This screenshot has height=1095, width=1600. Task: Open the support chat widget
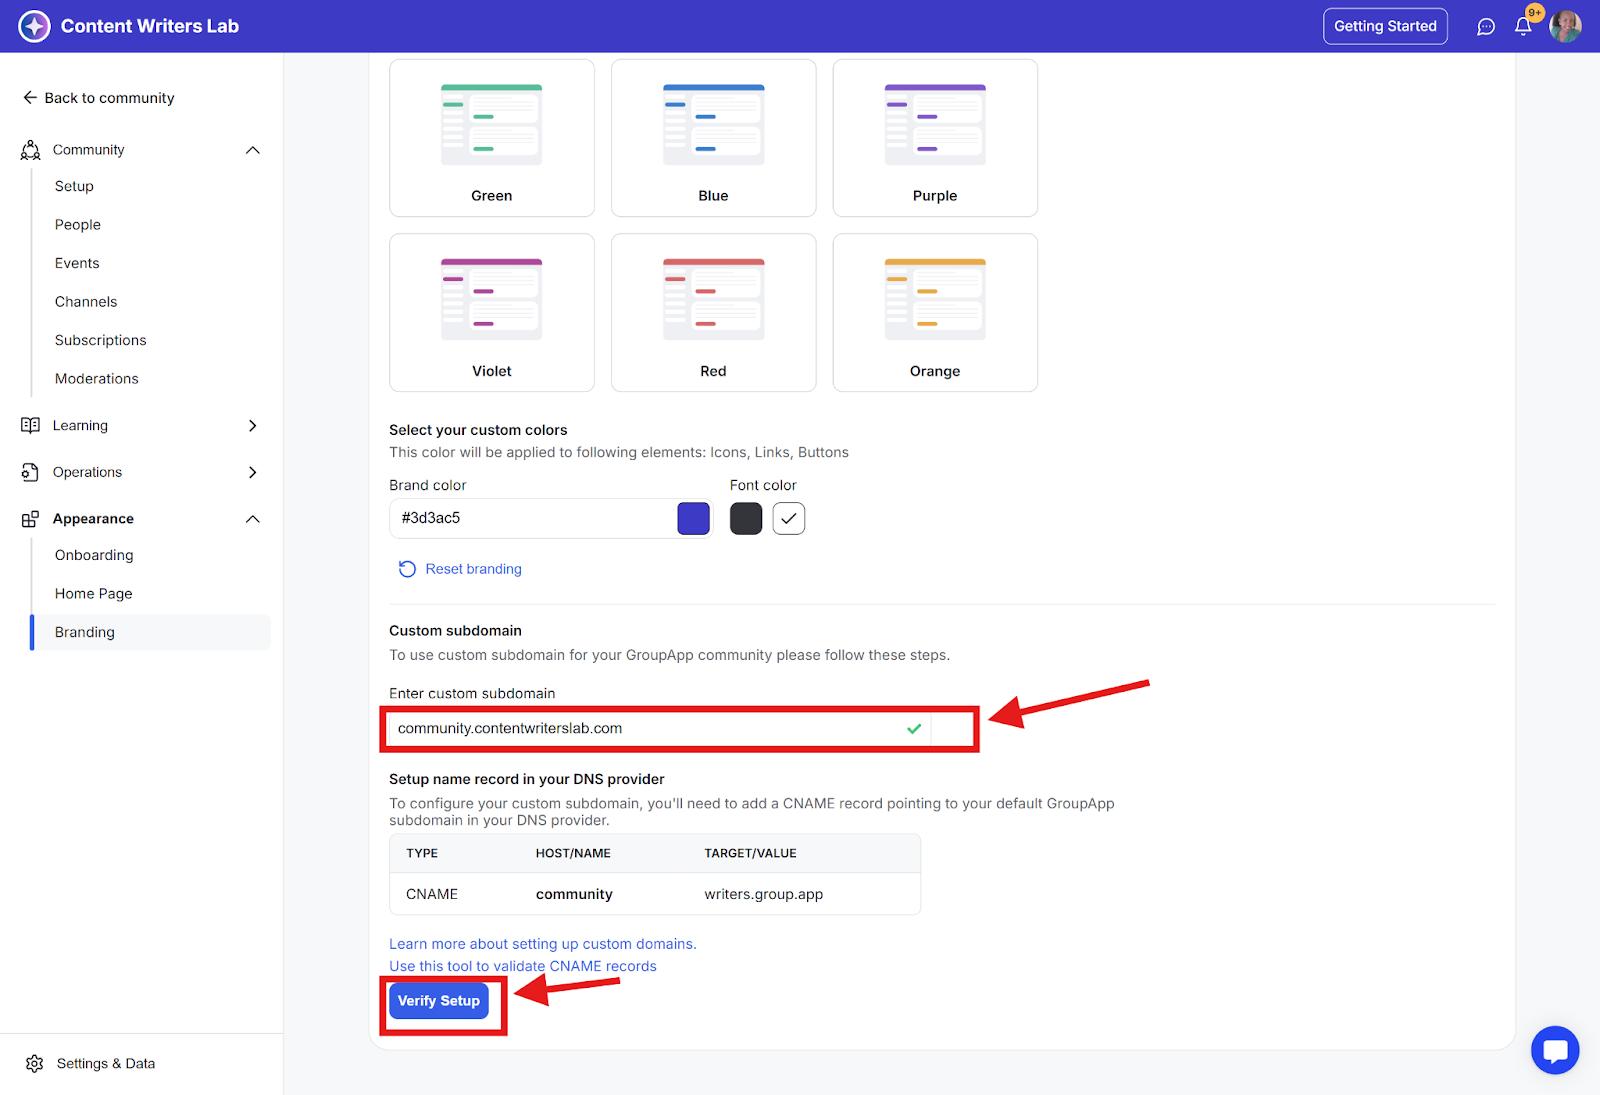coord(1555,1050)
